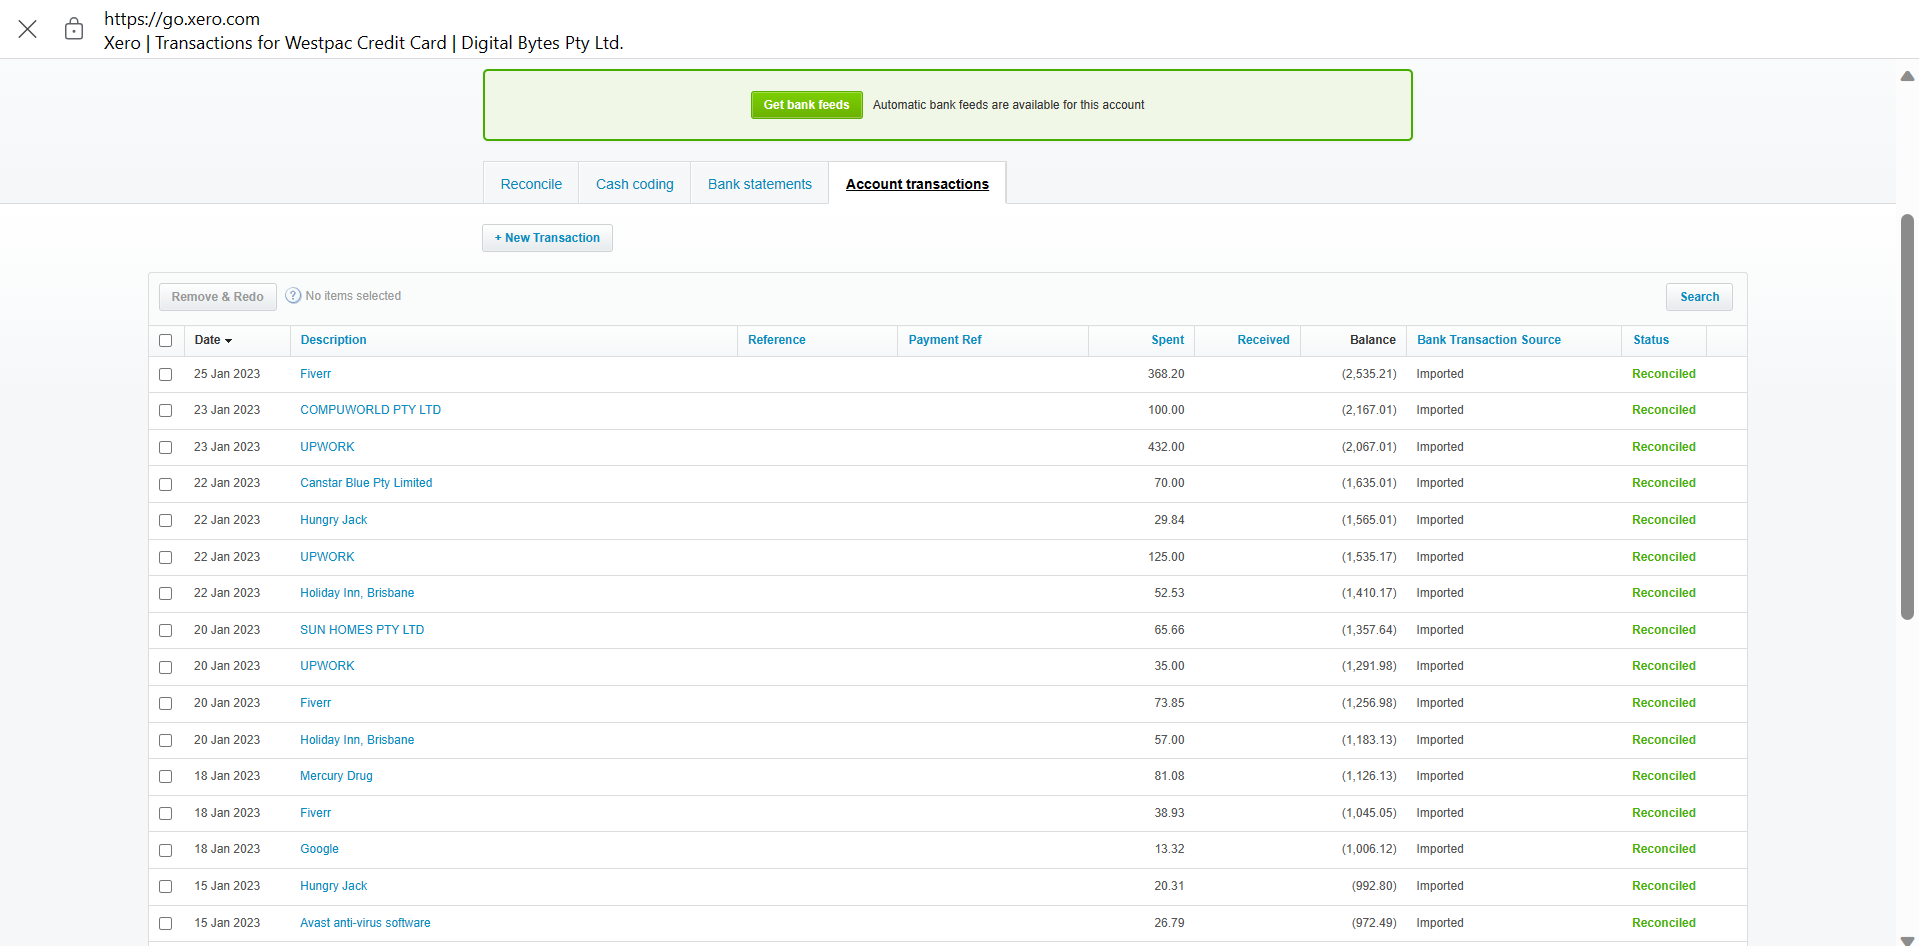Click the balance amount (972.49)
This screenshot has height=946, width=1919.
[x=1374, y=923]
